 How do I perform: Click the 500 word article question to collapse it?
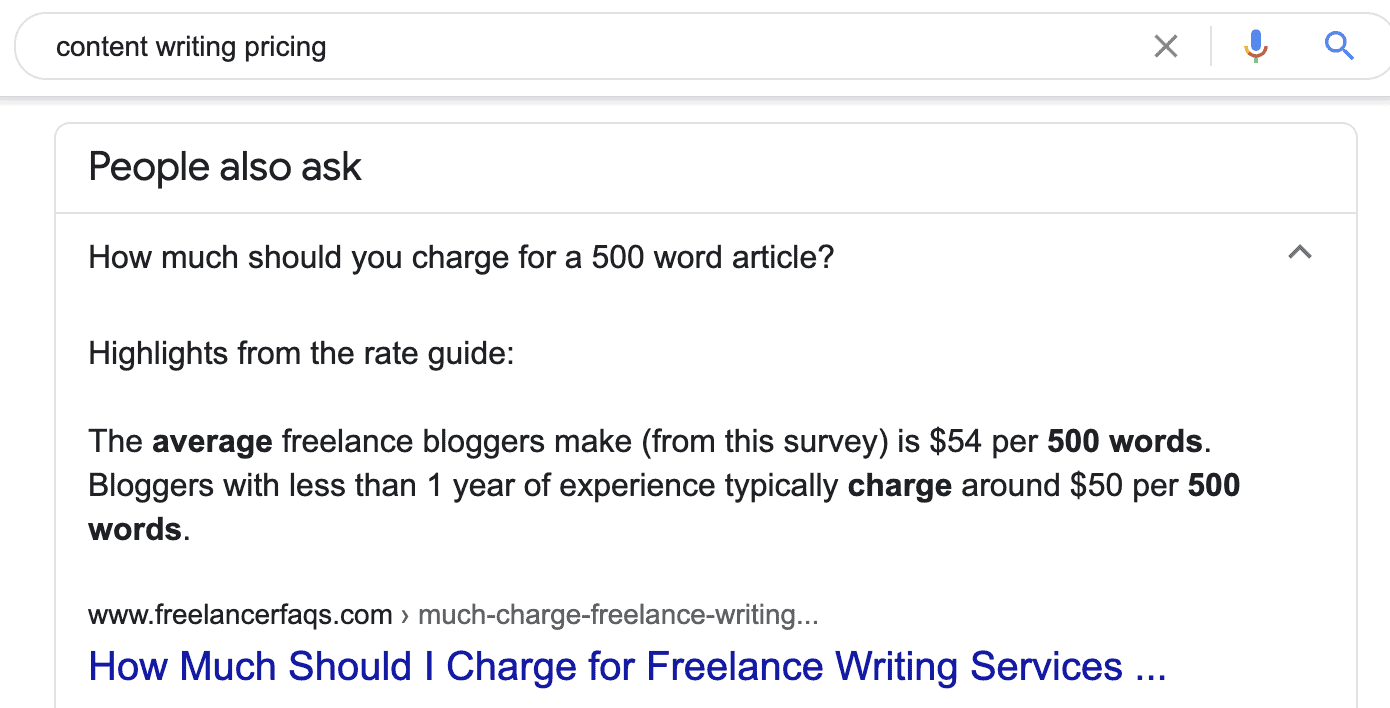point(460,257)
